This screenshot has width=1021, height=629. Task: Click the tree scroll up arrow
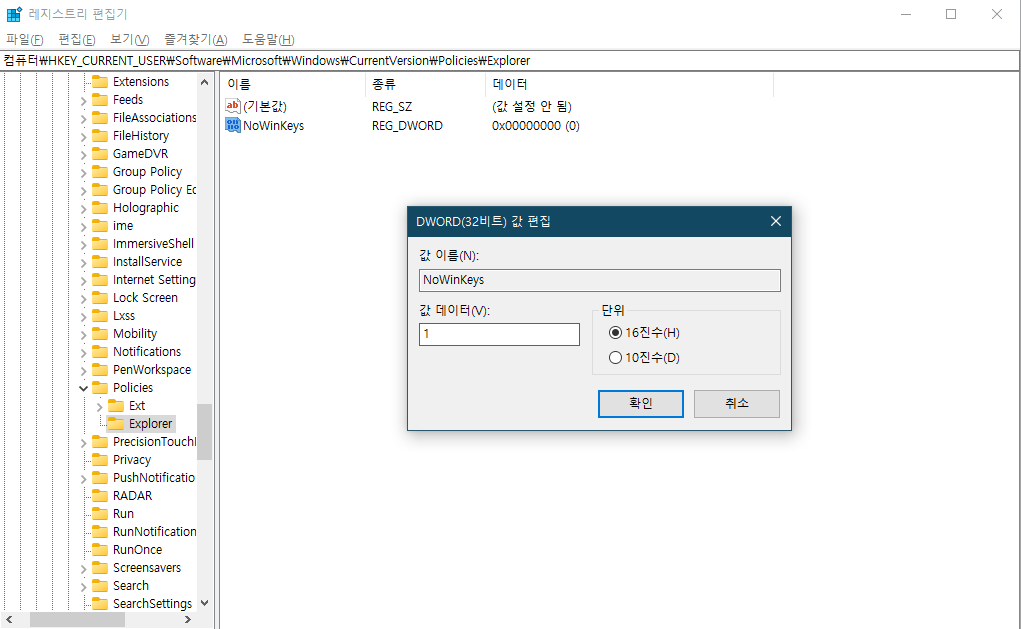204,82
